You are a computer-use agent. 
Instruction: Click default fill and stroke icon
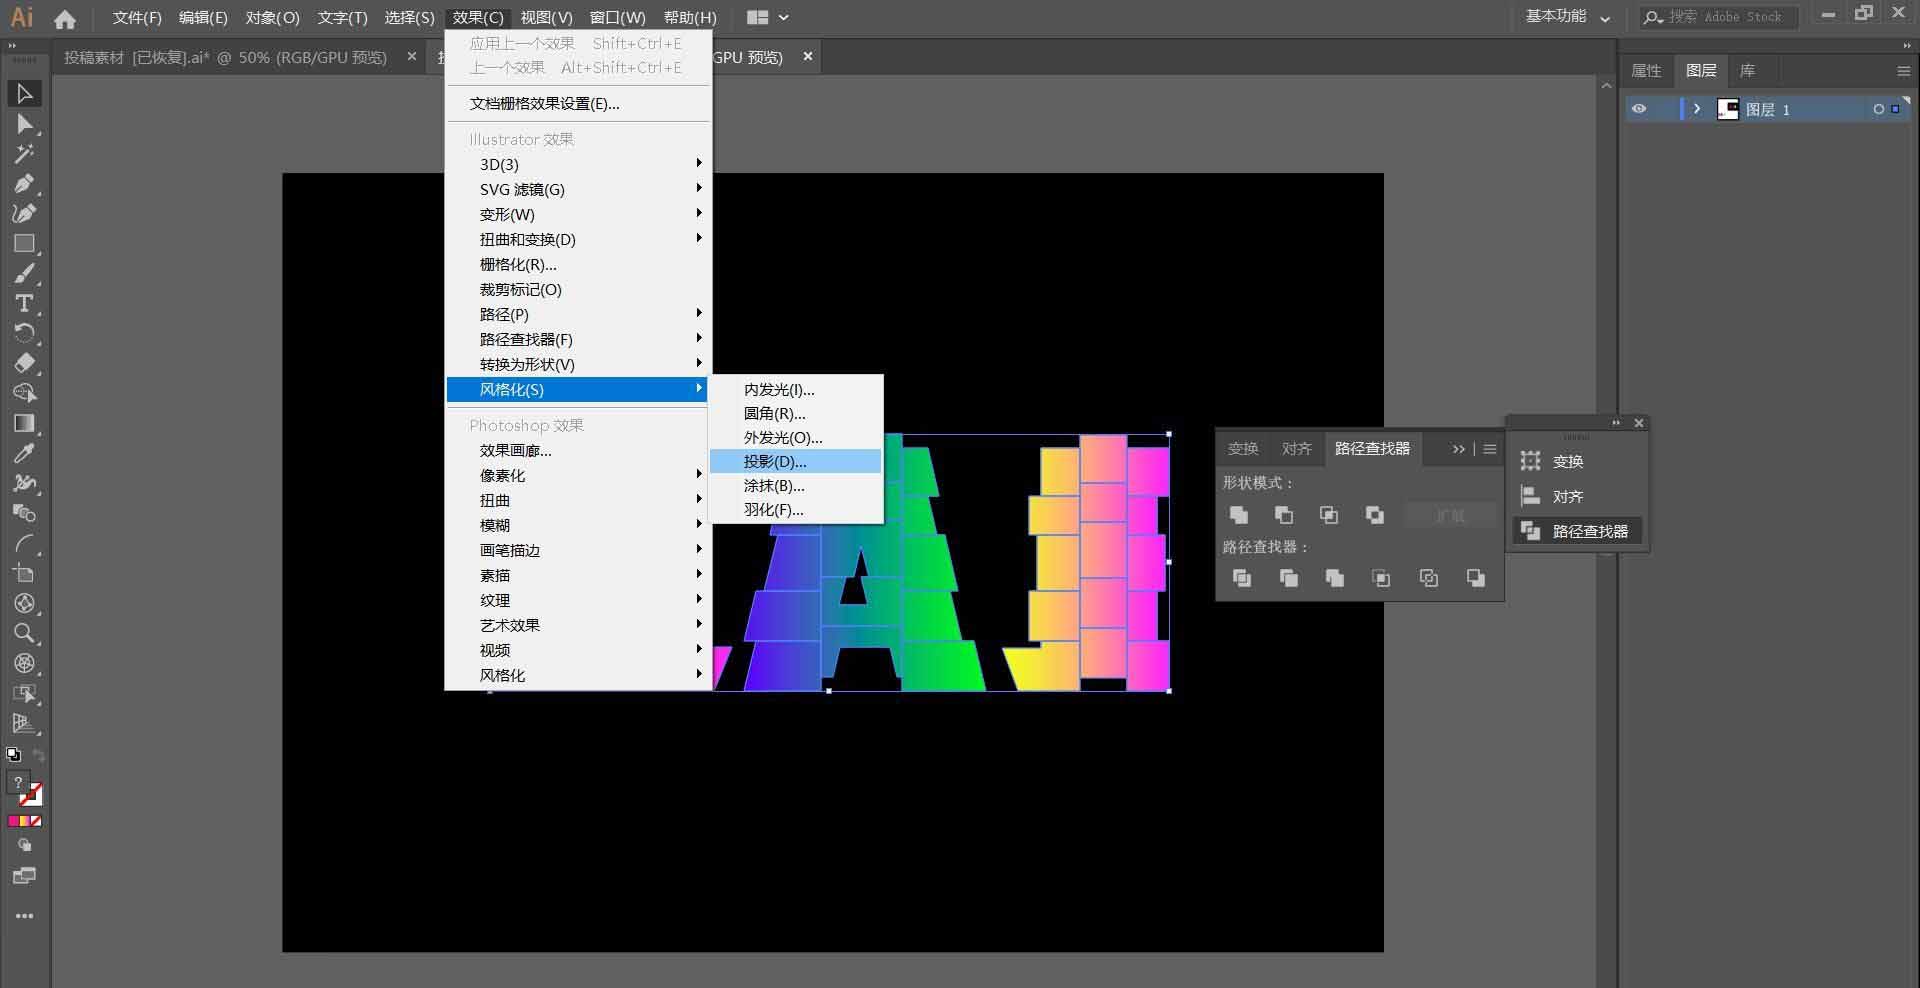coord(13,755)
